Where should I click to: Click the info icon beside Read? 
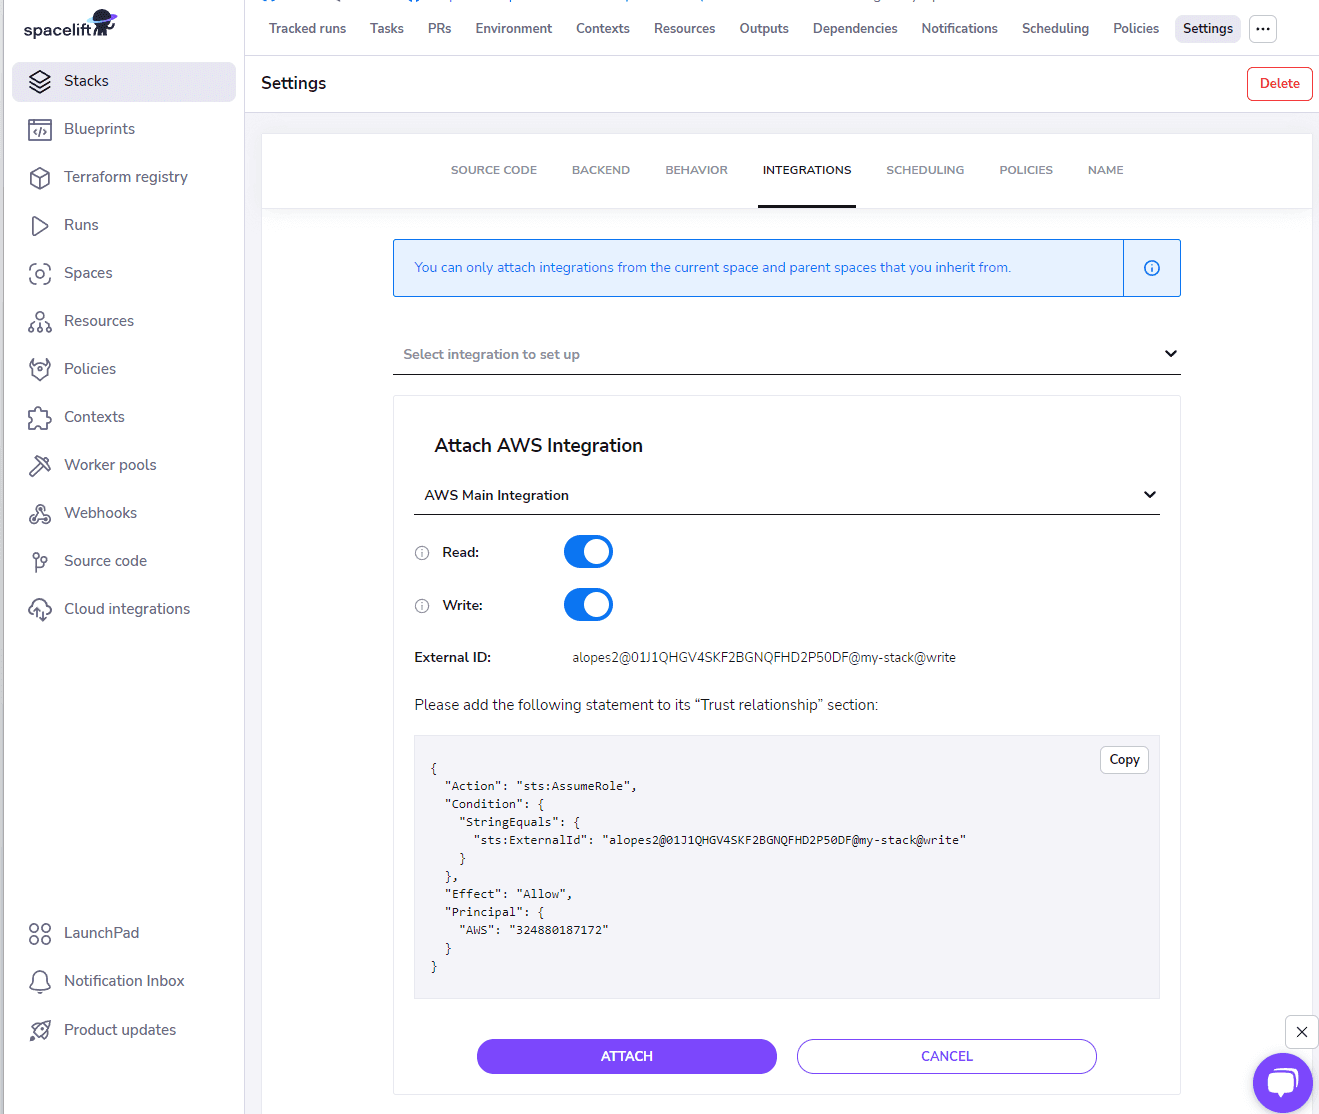(x=422, y=553)
